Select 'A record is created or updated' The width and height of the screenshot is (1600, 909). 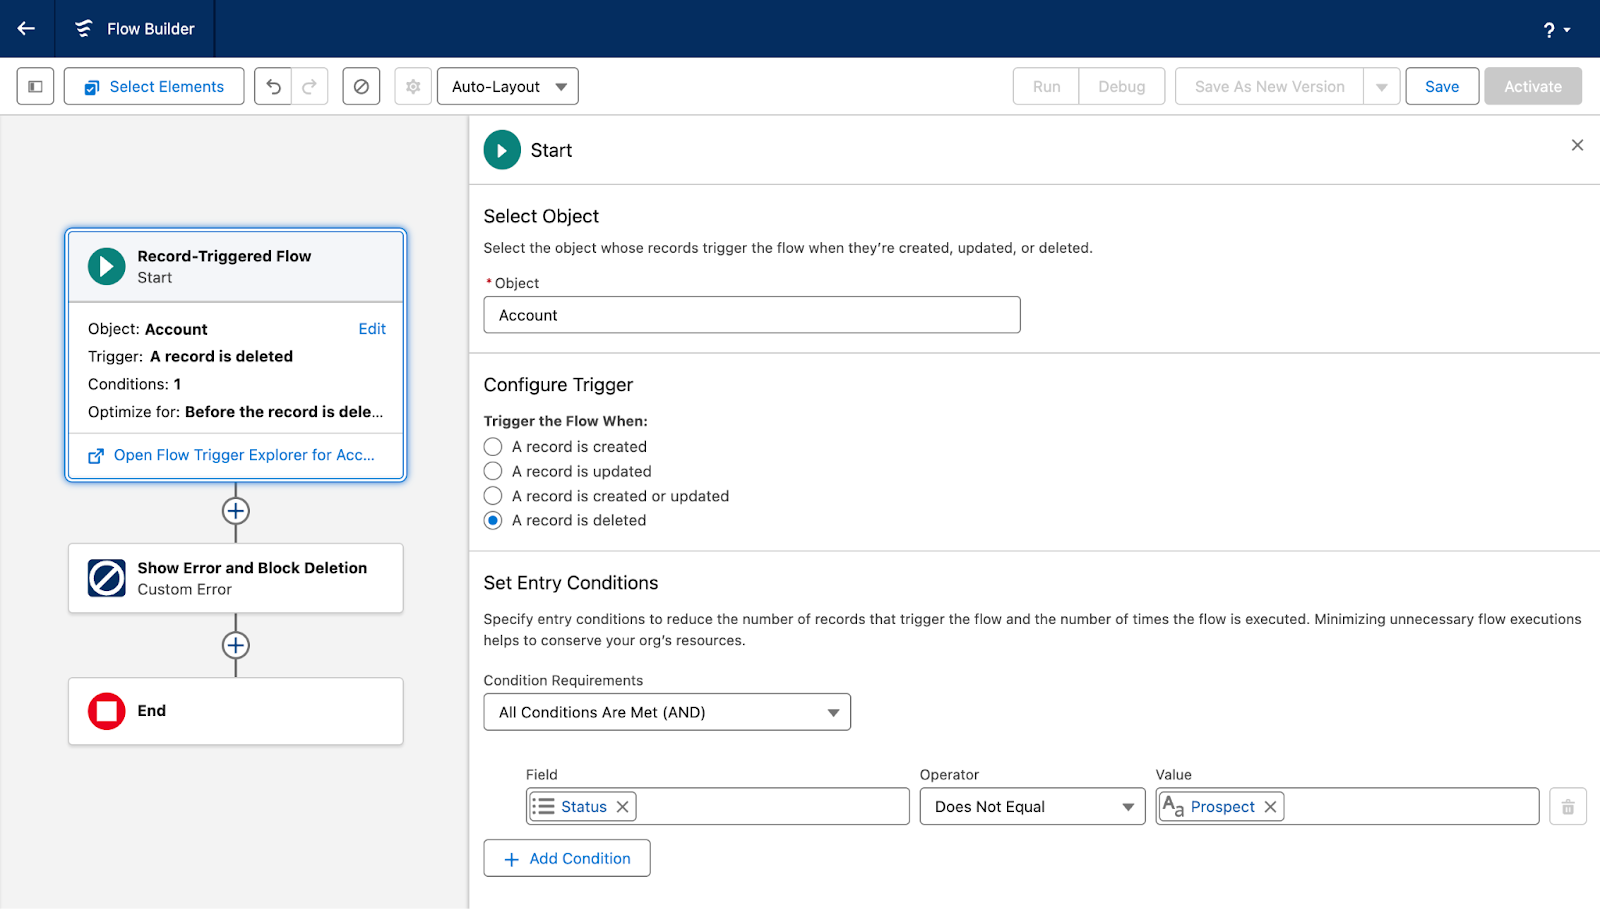493,496
